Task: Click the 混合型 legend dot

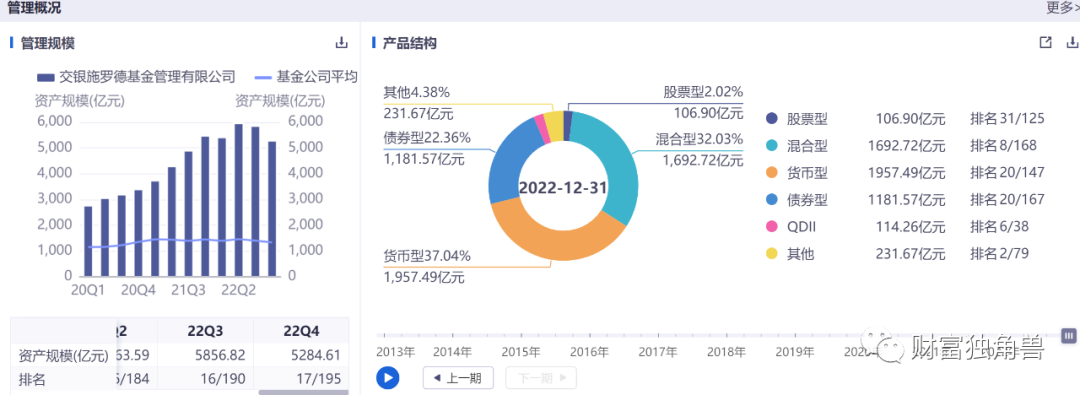Action: tap(771, 145)
